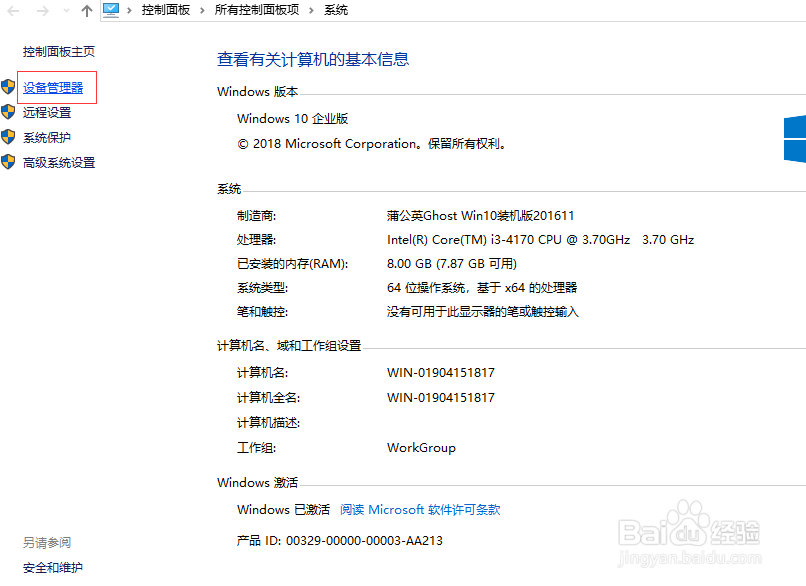Open 安全和维护 at the bottom left
Image resolution: width=806 pixels, height=586 pixels.
tap(51, 566)
